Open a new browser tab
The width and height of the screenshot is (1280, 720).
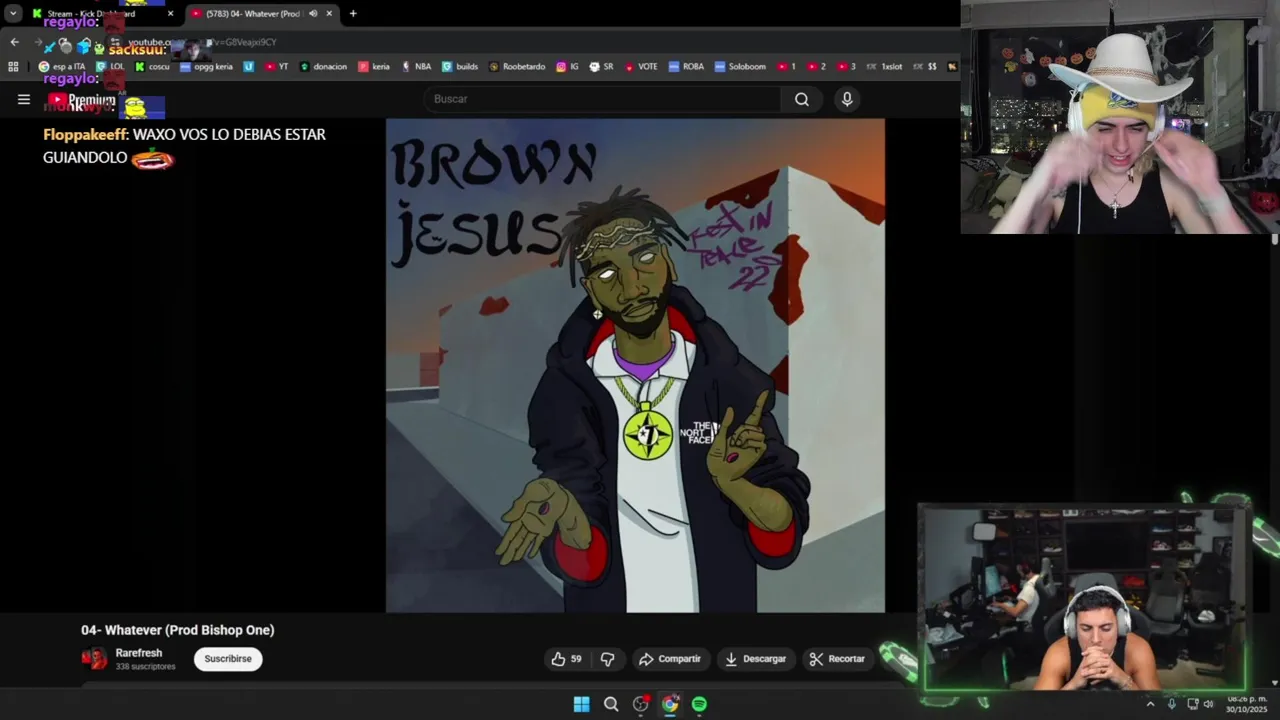point(353,14)
